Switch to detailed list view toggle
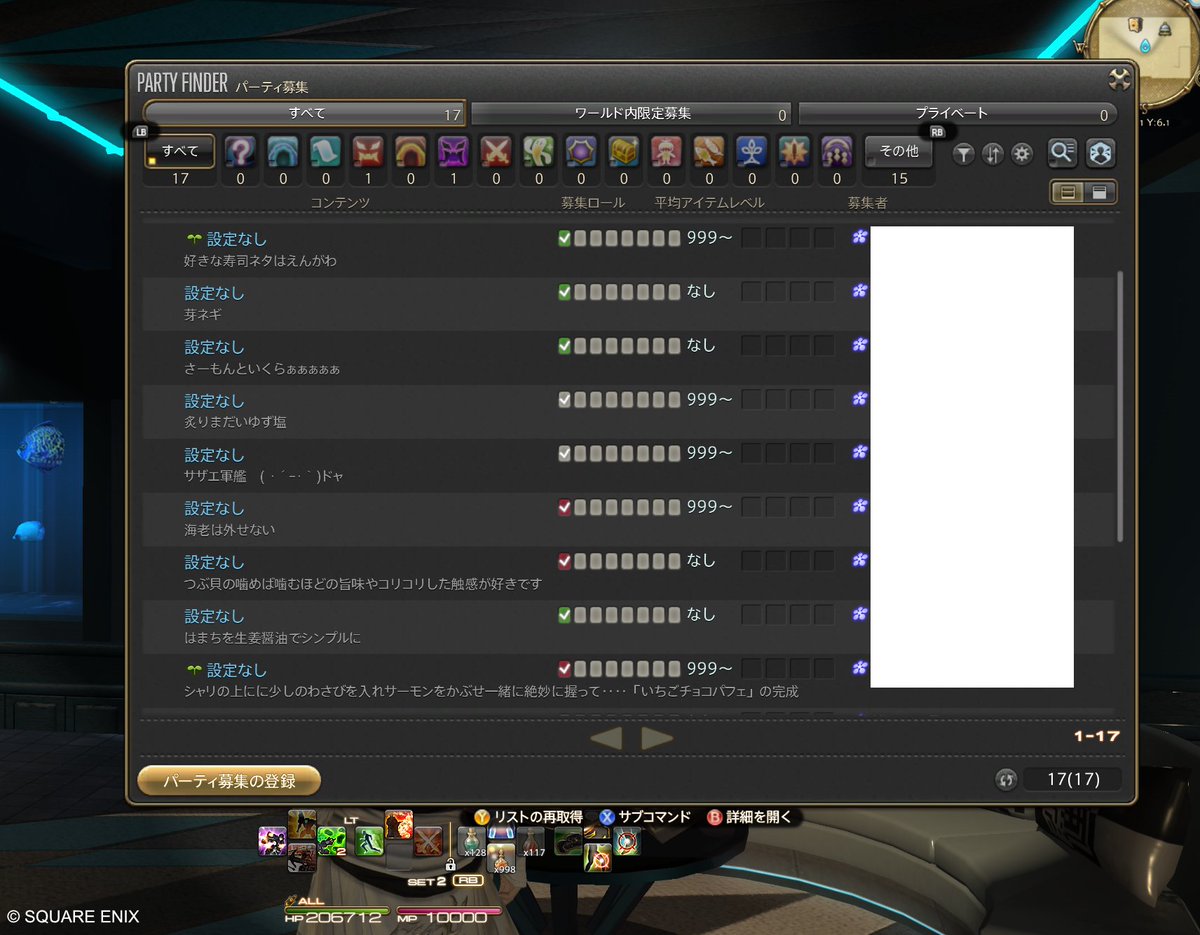The height and width of the screenshot is (935, 1200). (x=1100, y=193)
